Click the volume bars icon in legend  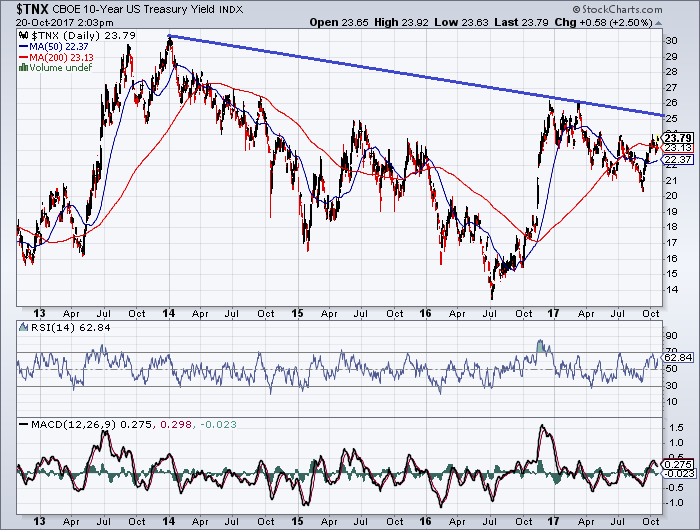coord(24,68)
